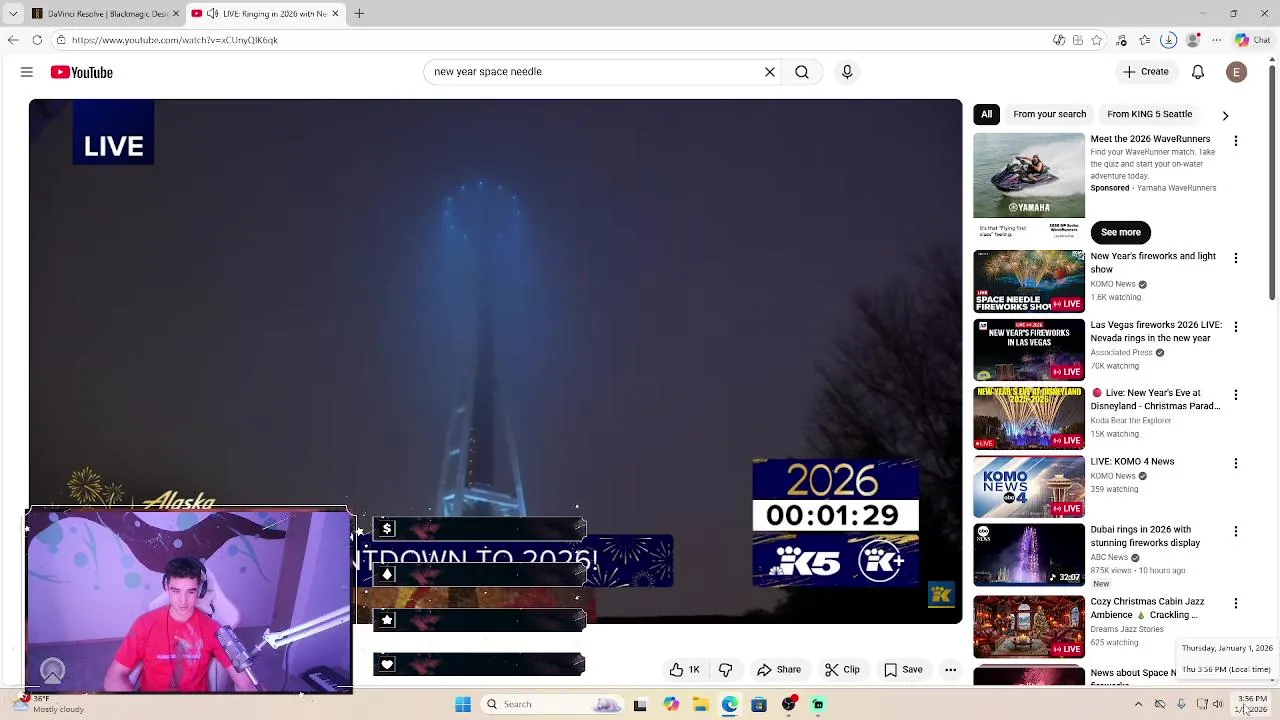The image size is (1280, 720).
Task: Open more actions ellipsis under video
Action: [951, 670]
